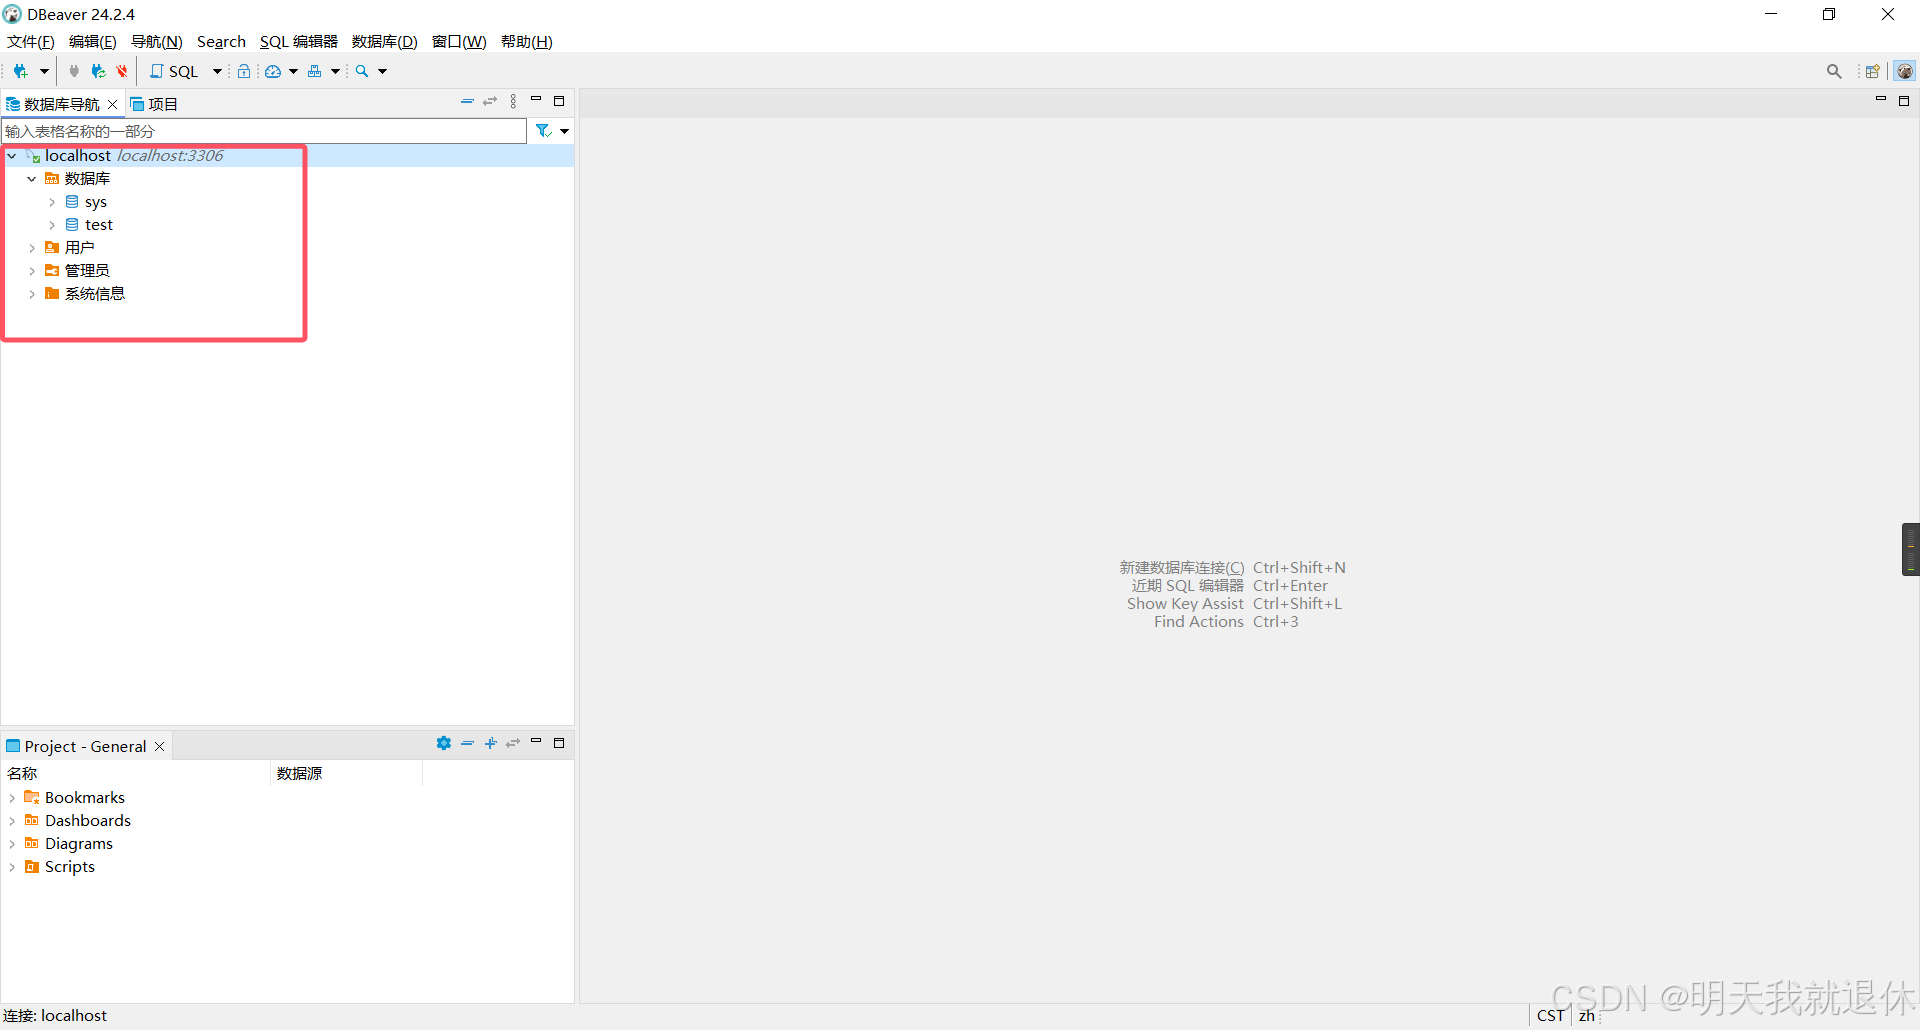Open the 数据库(D) menu
The height and width of the screenshot is (1030, 1920).
[x=385, y=41]
